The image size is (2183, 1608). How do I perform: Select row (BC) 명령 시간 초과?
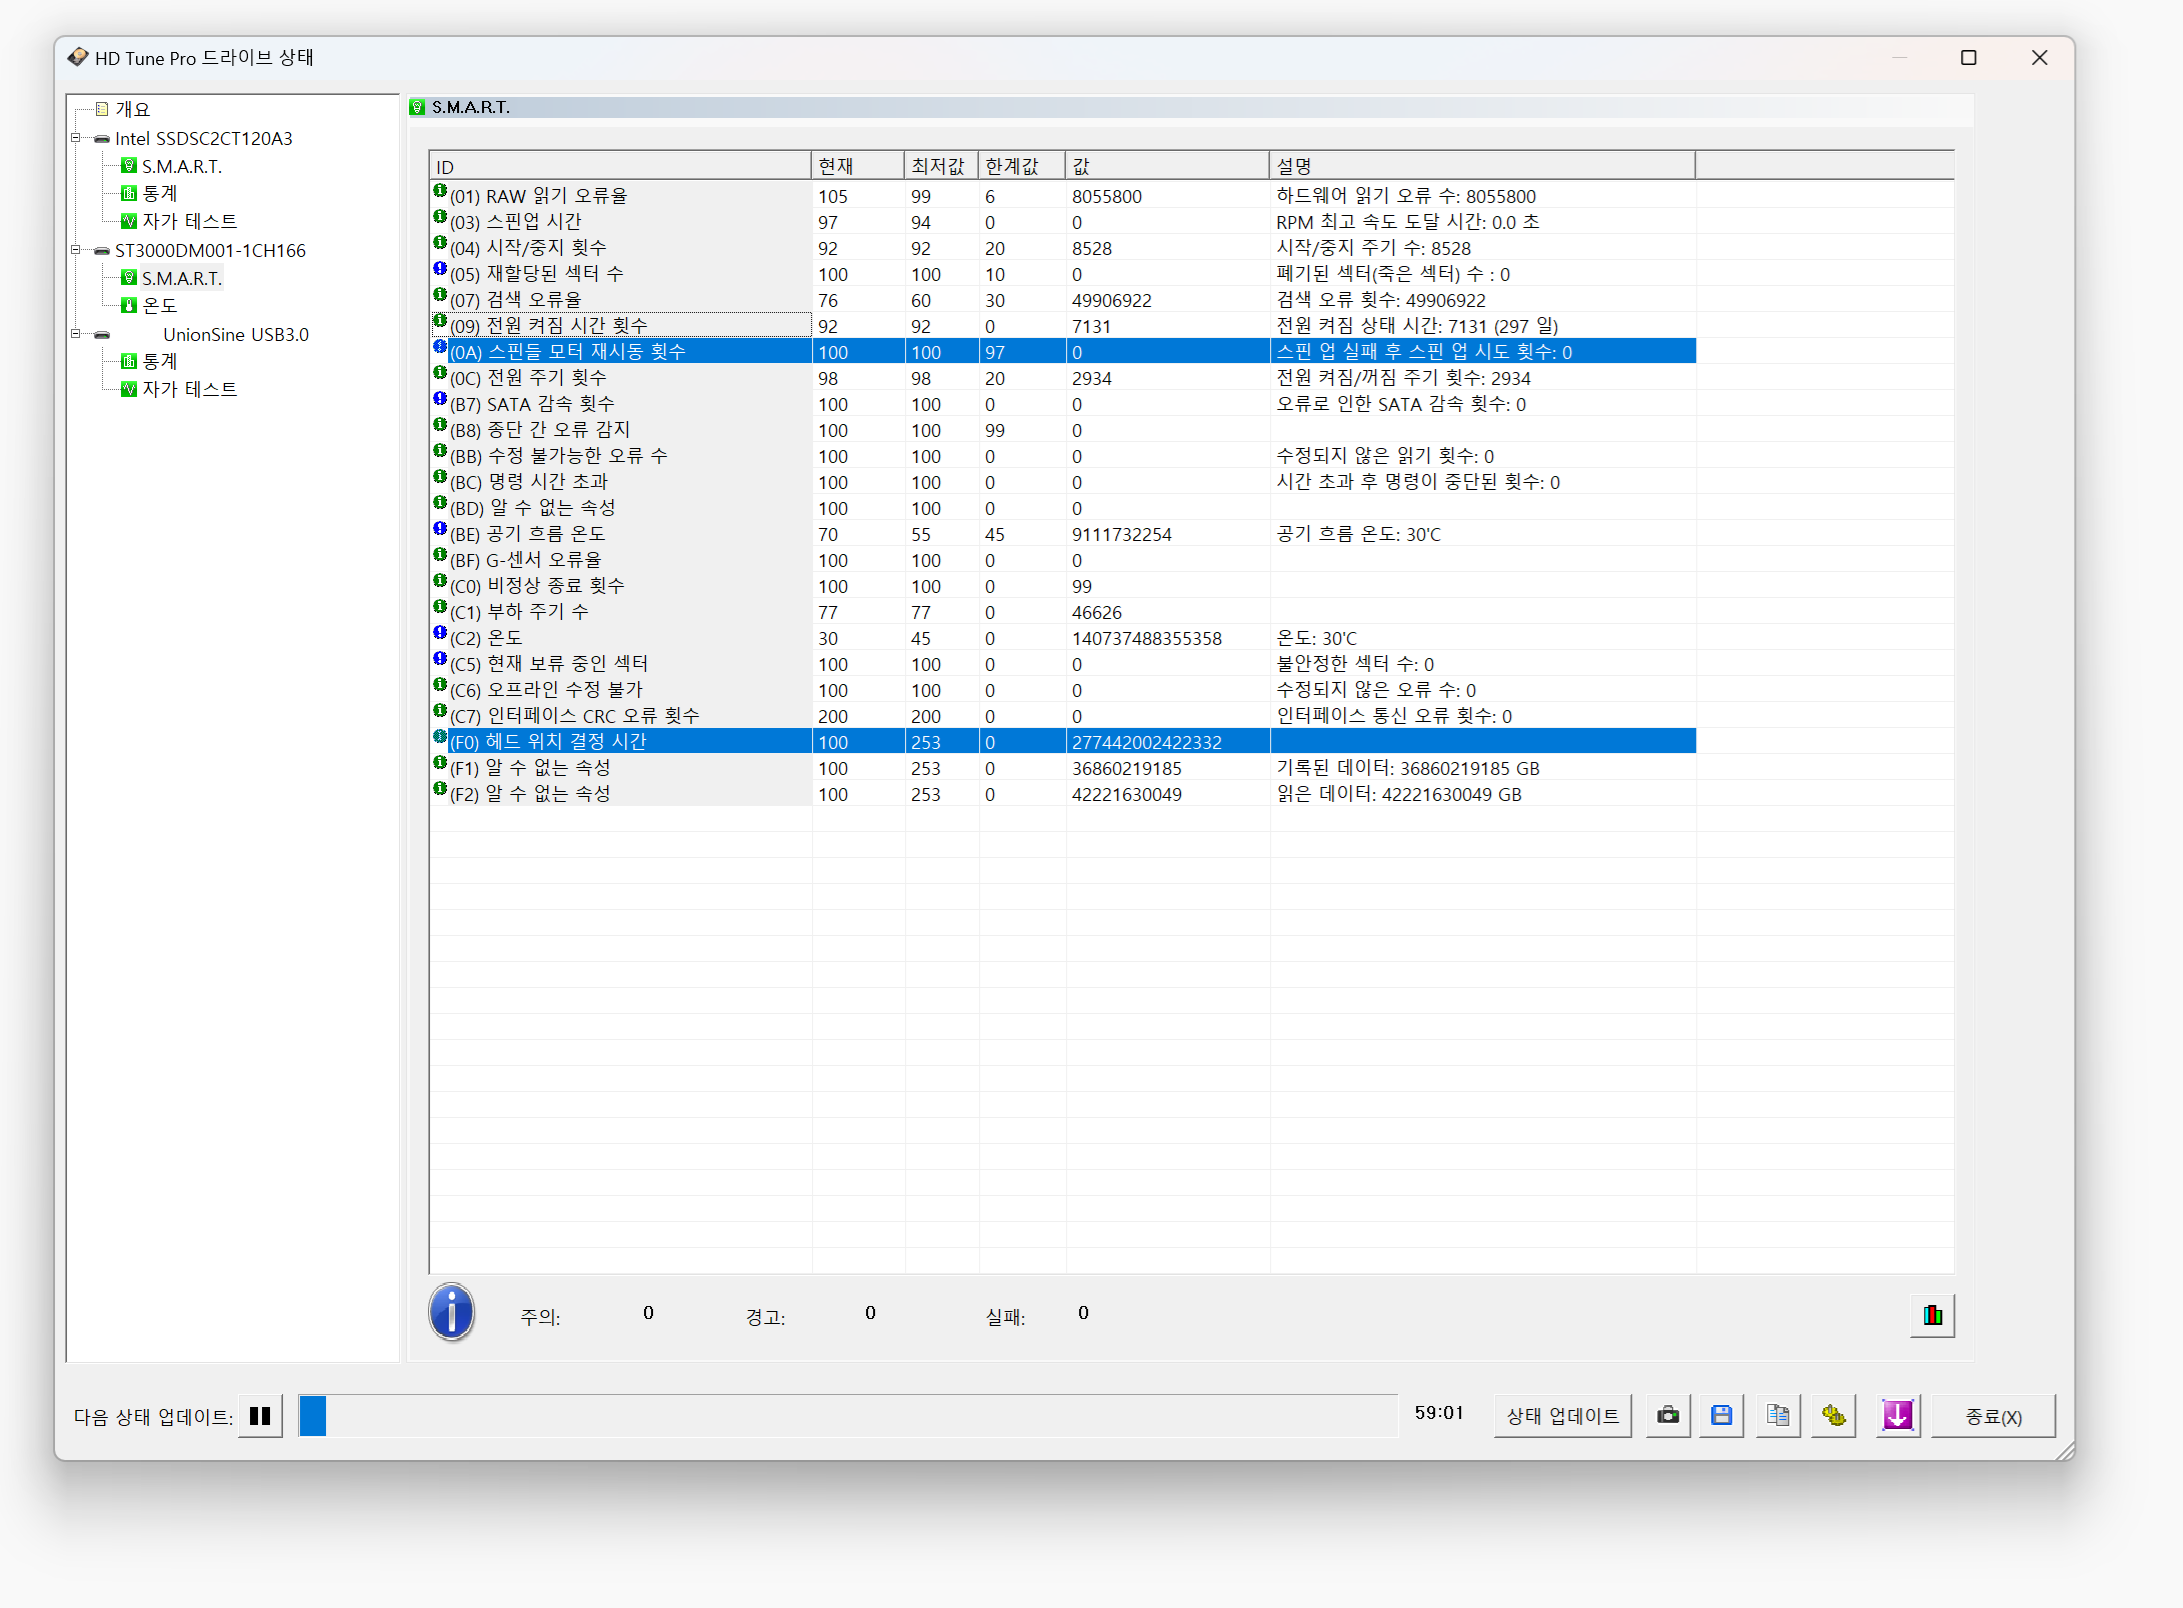click(1063, 482)
